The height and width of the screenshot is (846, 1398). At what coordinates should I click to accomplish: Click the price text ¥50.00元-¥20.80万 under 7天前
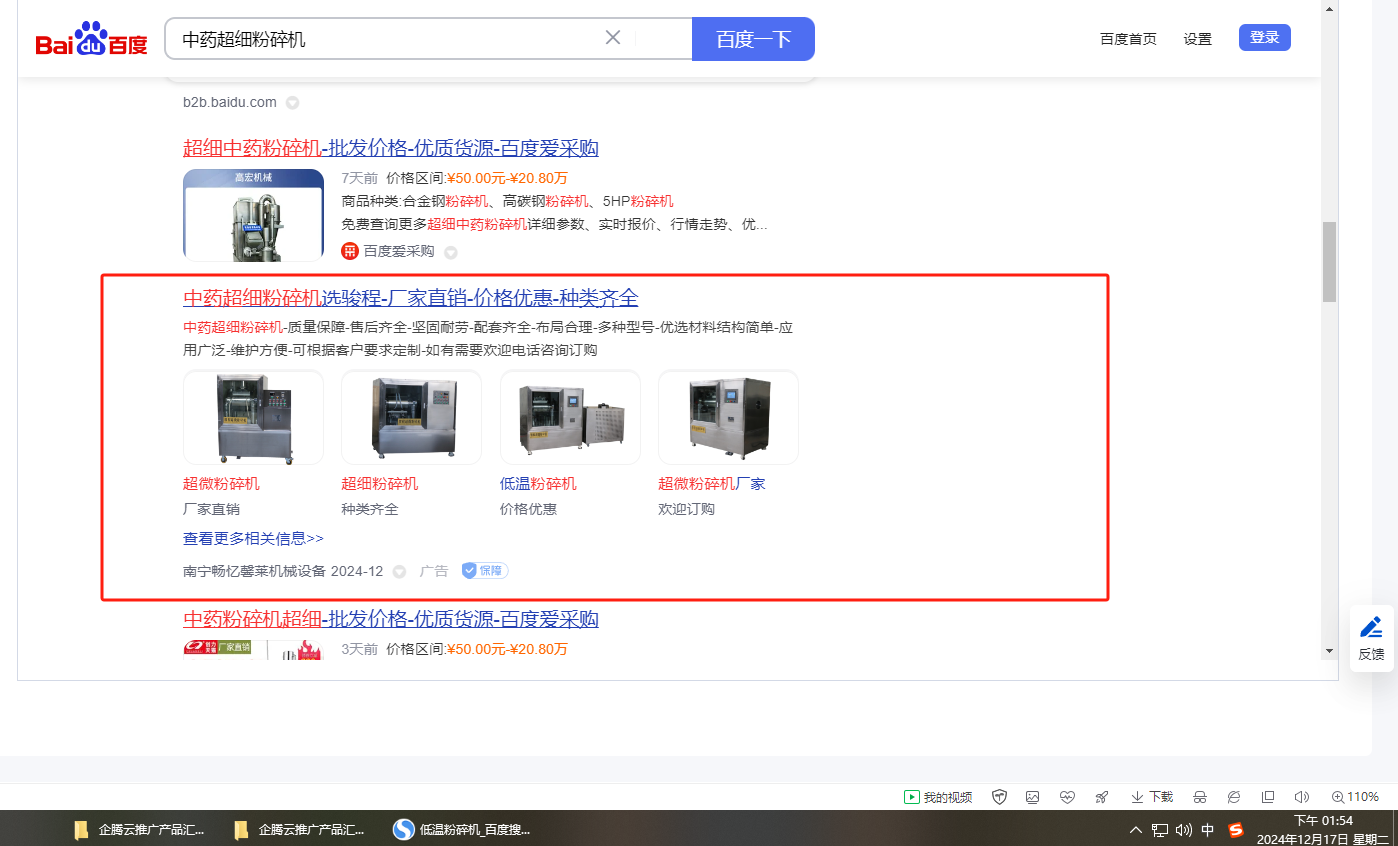pyautogui.click(x=507, y=178)
